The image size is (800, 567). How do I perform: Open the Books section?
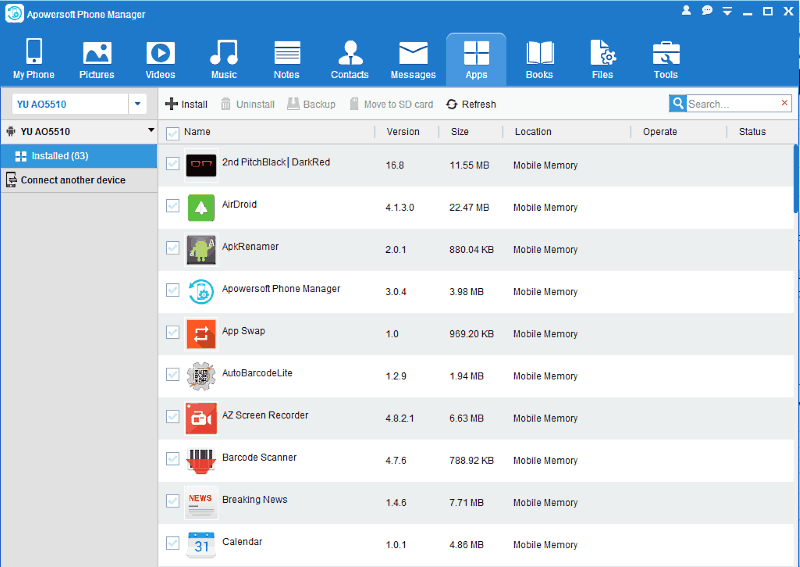click(x=539, y=59)
